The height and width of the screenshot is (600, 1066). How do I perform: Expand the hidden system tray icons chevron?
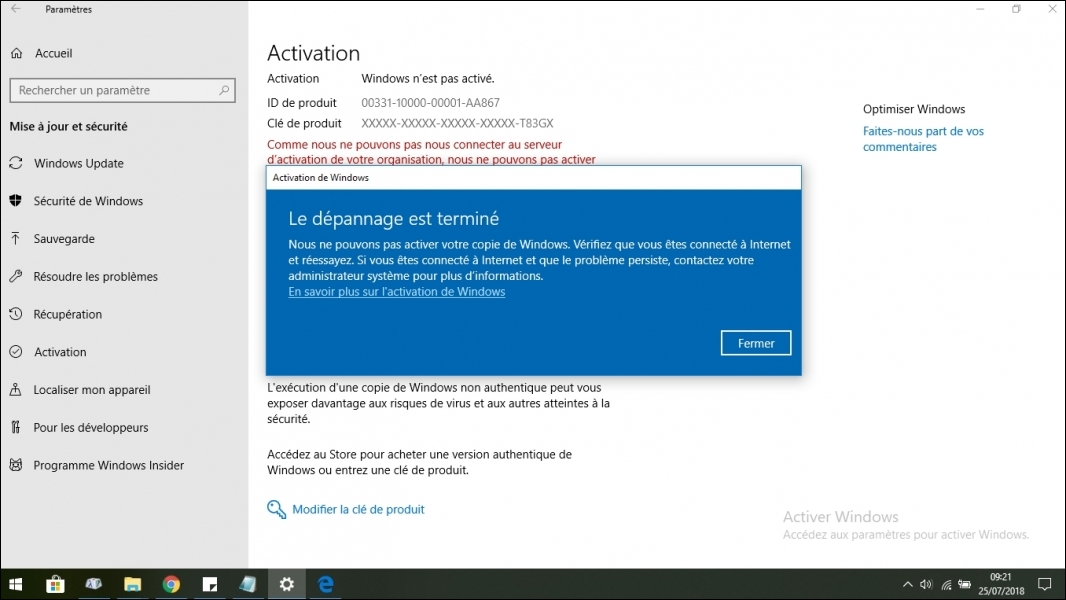[x=907, y=584]
